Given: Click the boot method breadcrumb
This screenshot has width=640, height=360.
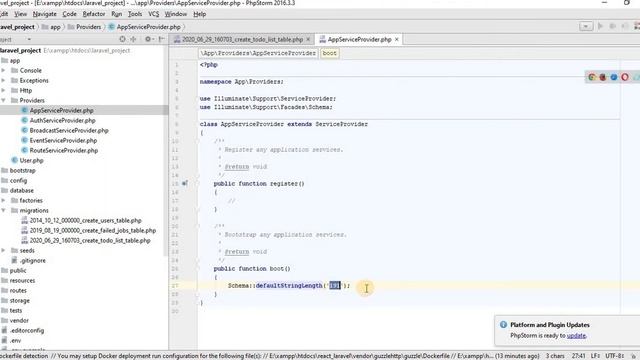Looking at the screenshot, I should tap(329, 53).
